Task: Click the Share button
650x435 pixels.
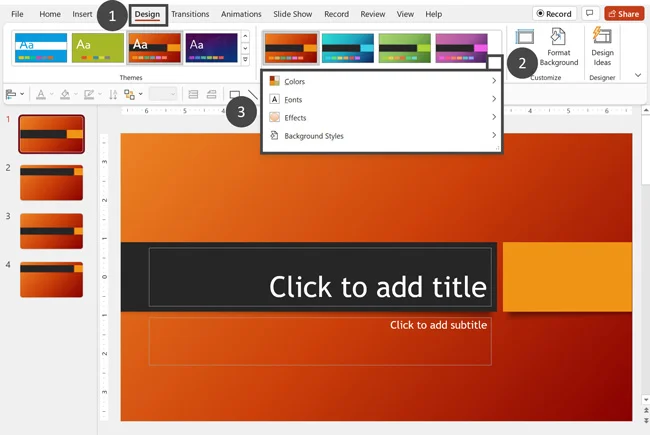Action: point(624,14)
